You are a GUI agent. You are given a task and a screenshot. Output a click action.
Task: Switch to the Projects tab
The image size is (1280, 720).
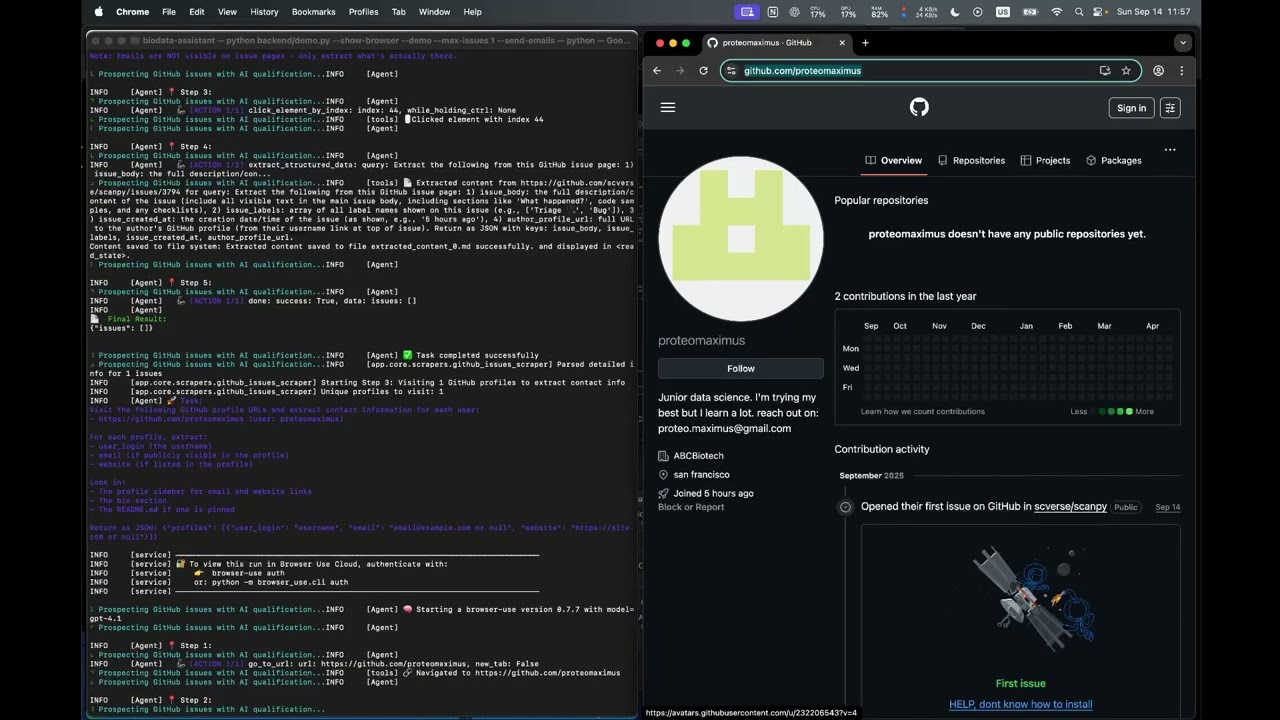(x=1045, y=160)
